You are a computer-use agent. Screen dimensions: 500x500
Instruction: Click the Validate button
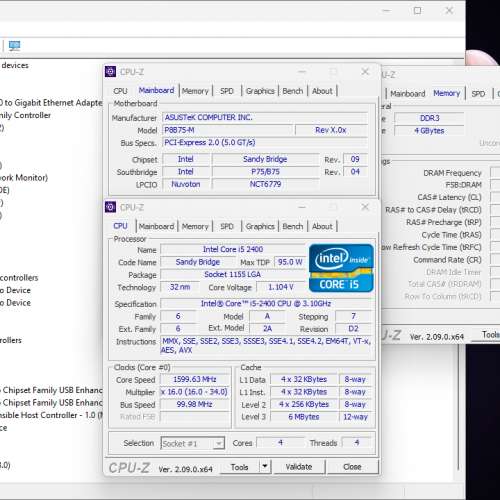299,467
